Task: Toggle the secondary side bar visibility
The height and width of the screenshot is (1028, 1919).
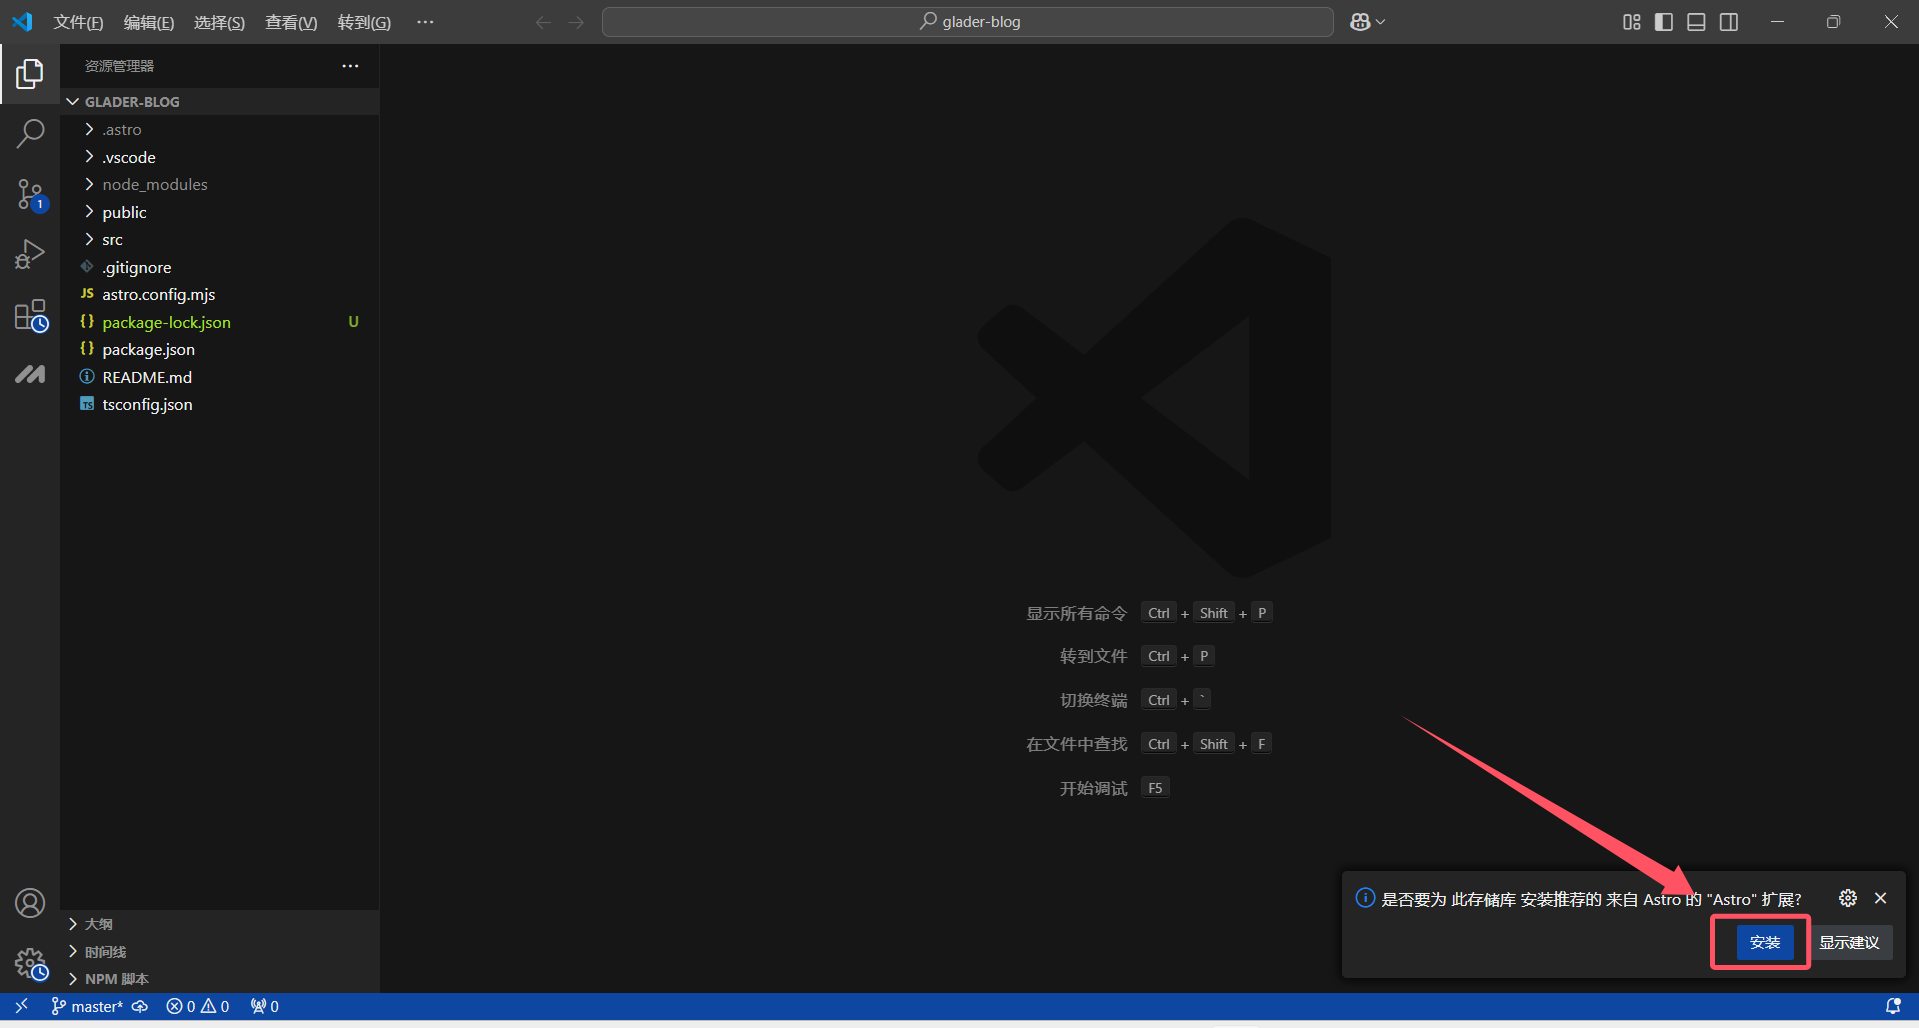Action: (1729, 22)
